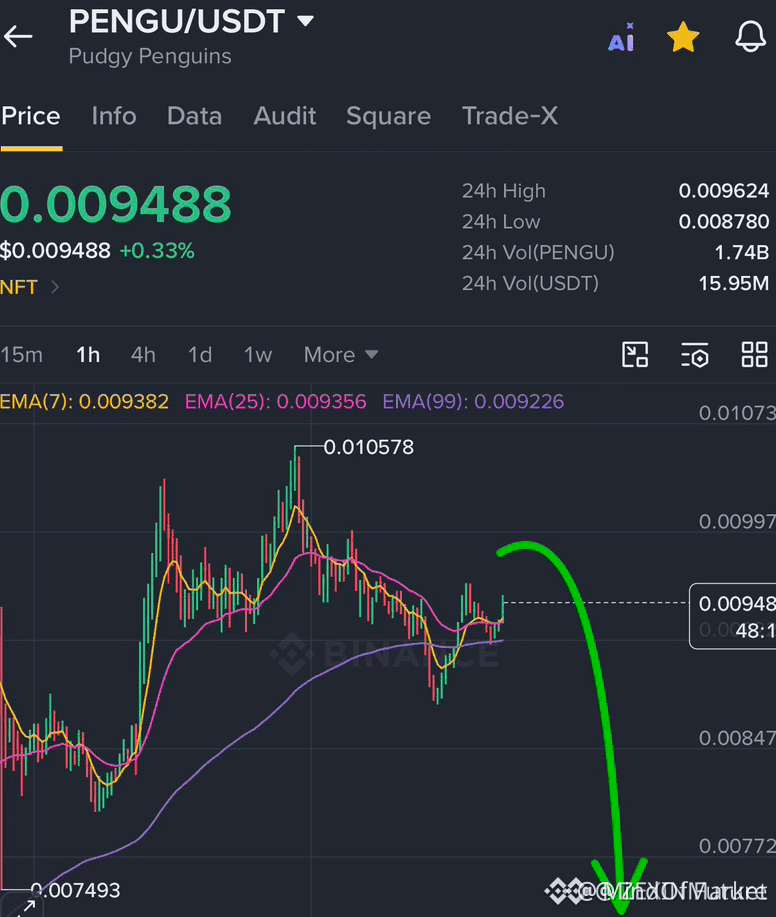This screenshot has width=776, height=917.
Task: Open the PENGU/USDT pair selector dropdown
Action: click(191, 21)
